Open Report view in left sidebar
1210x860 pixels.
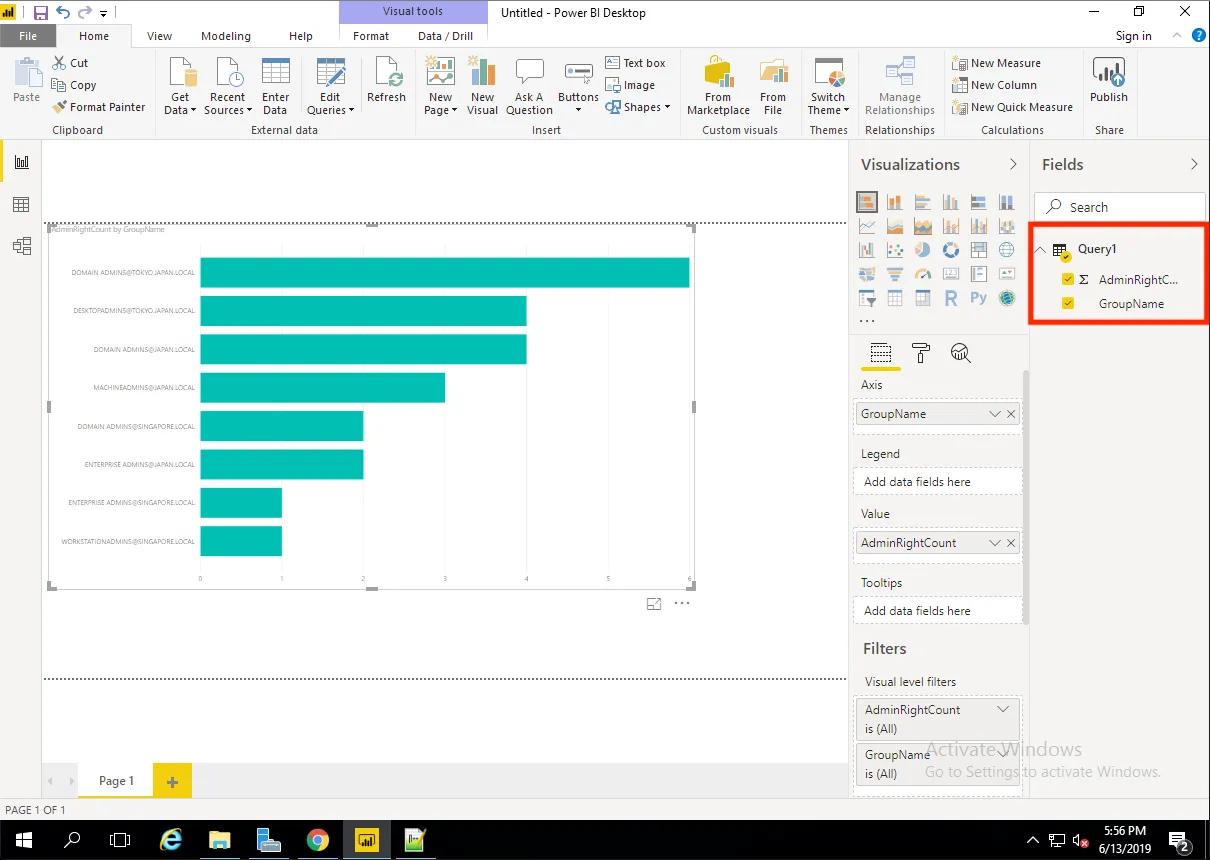(x=21, y=162)
